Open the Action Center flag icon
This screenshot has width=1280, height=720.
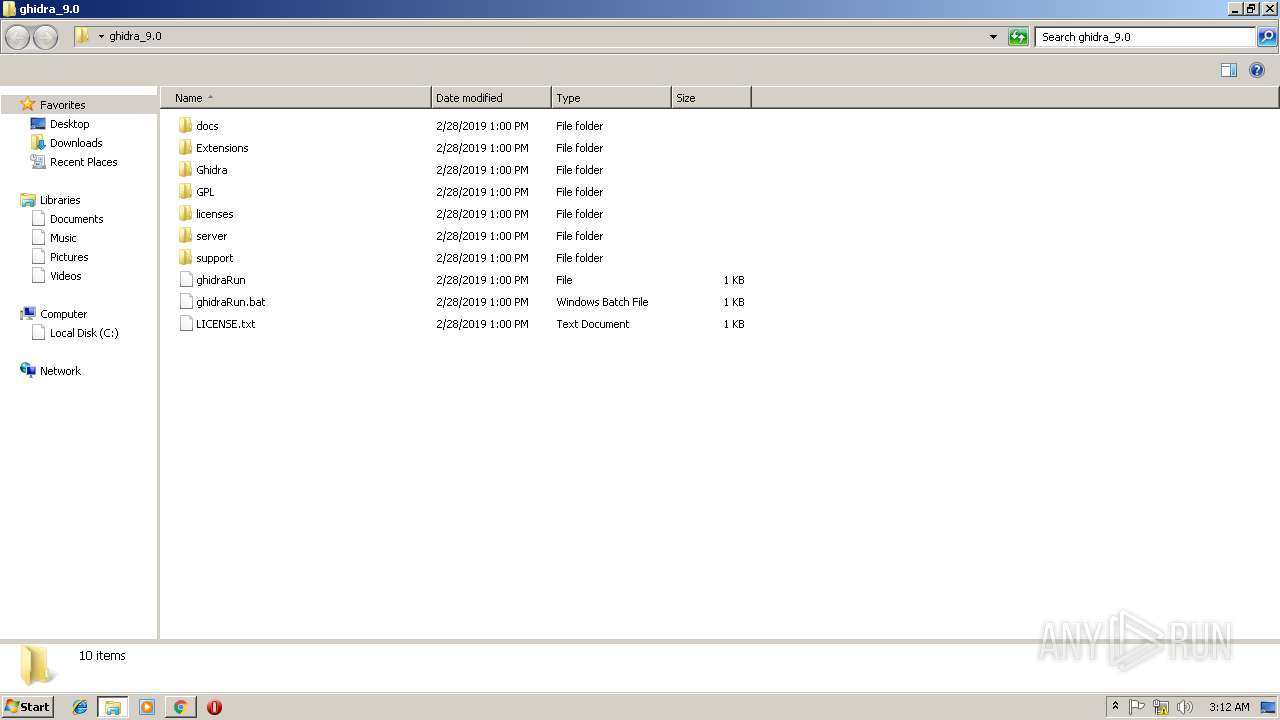click(x=1137, y=707)
